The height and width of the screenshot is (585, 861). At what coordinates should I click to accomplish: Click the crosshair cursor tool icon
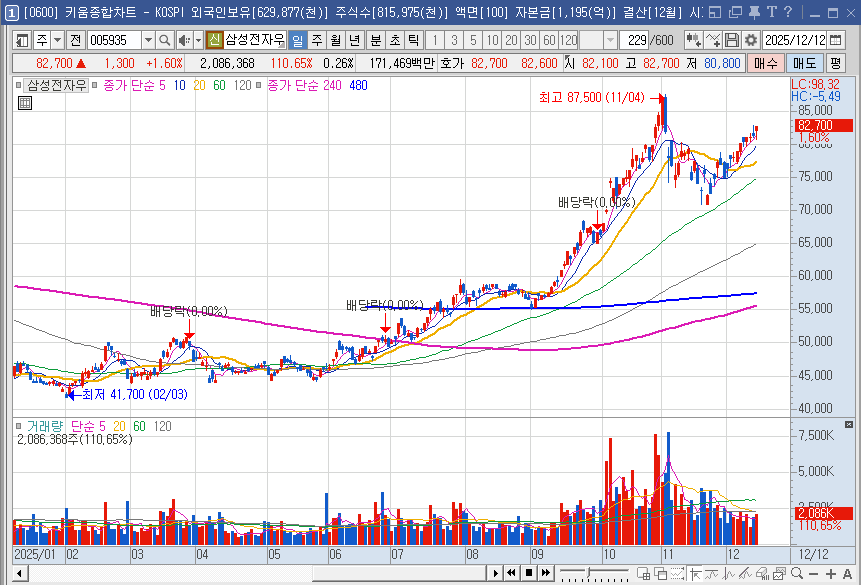point(695,573)
